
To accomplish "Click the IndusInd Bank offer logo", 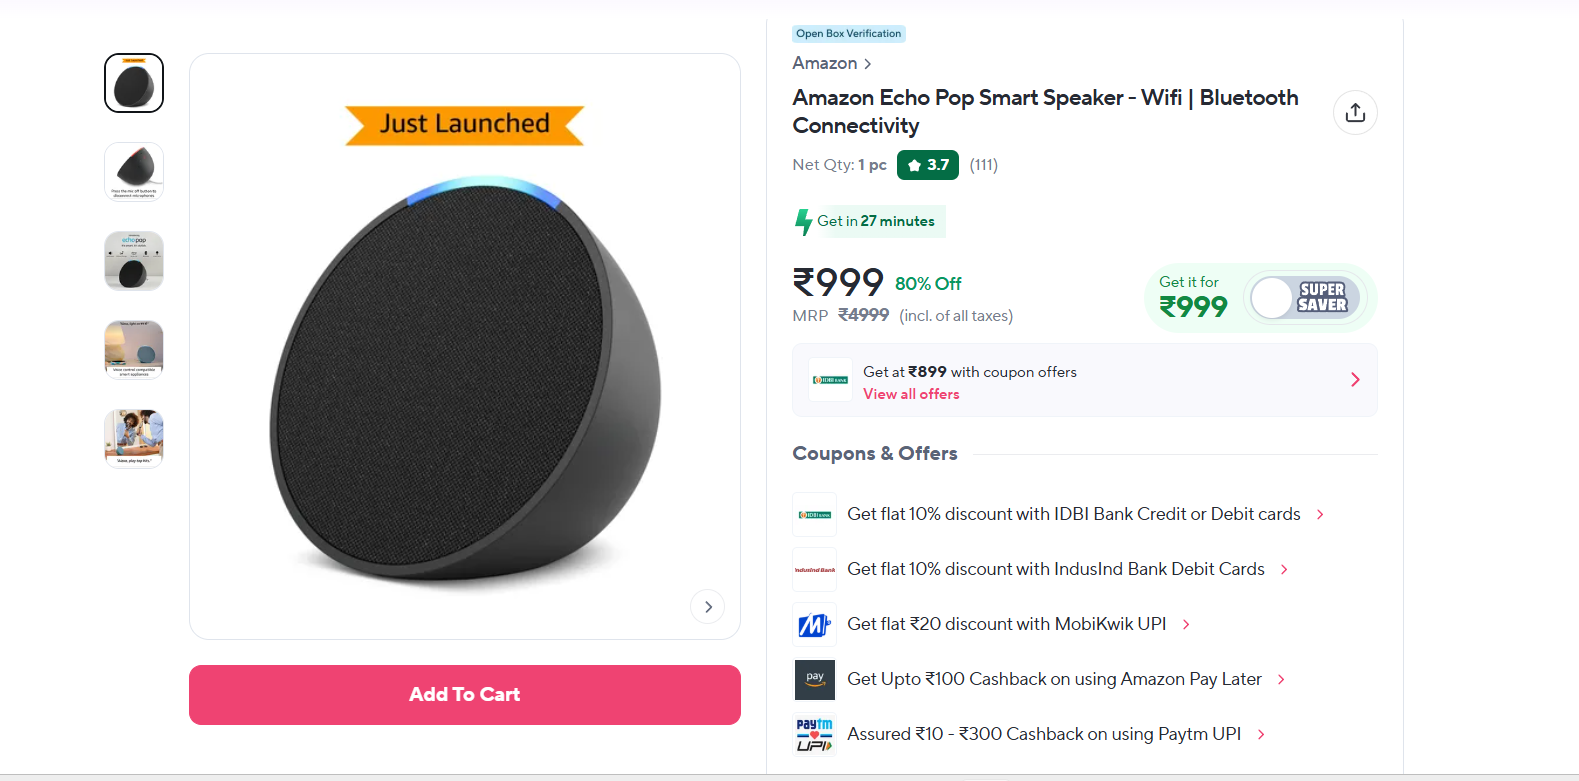I will pos(814,570).
